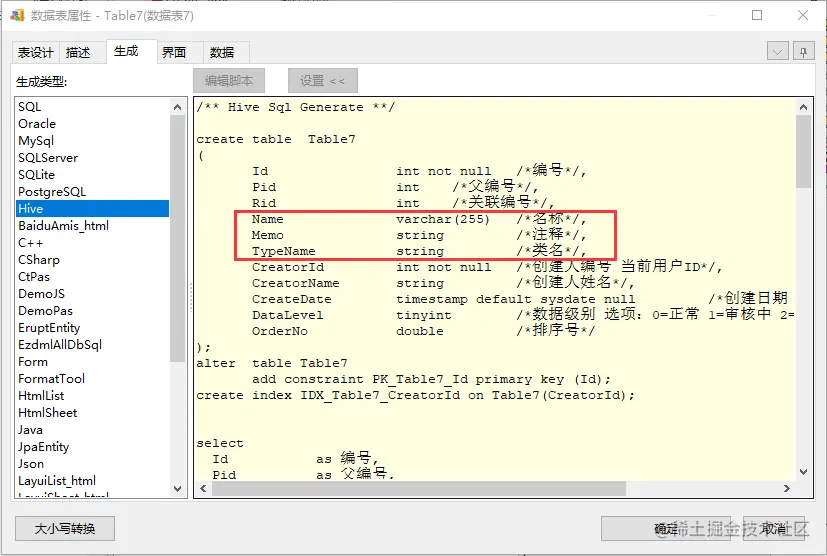The width and height of the screenshot is (827, 556).
Task: Click the 'varchar(255)' type text
Action: point(443,219)
